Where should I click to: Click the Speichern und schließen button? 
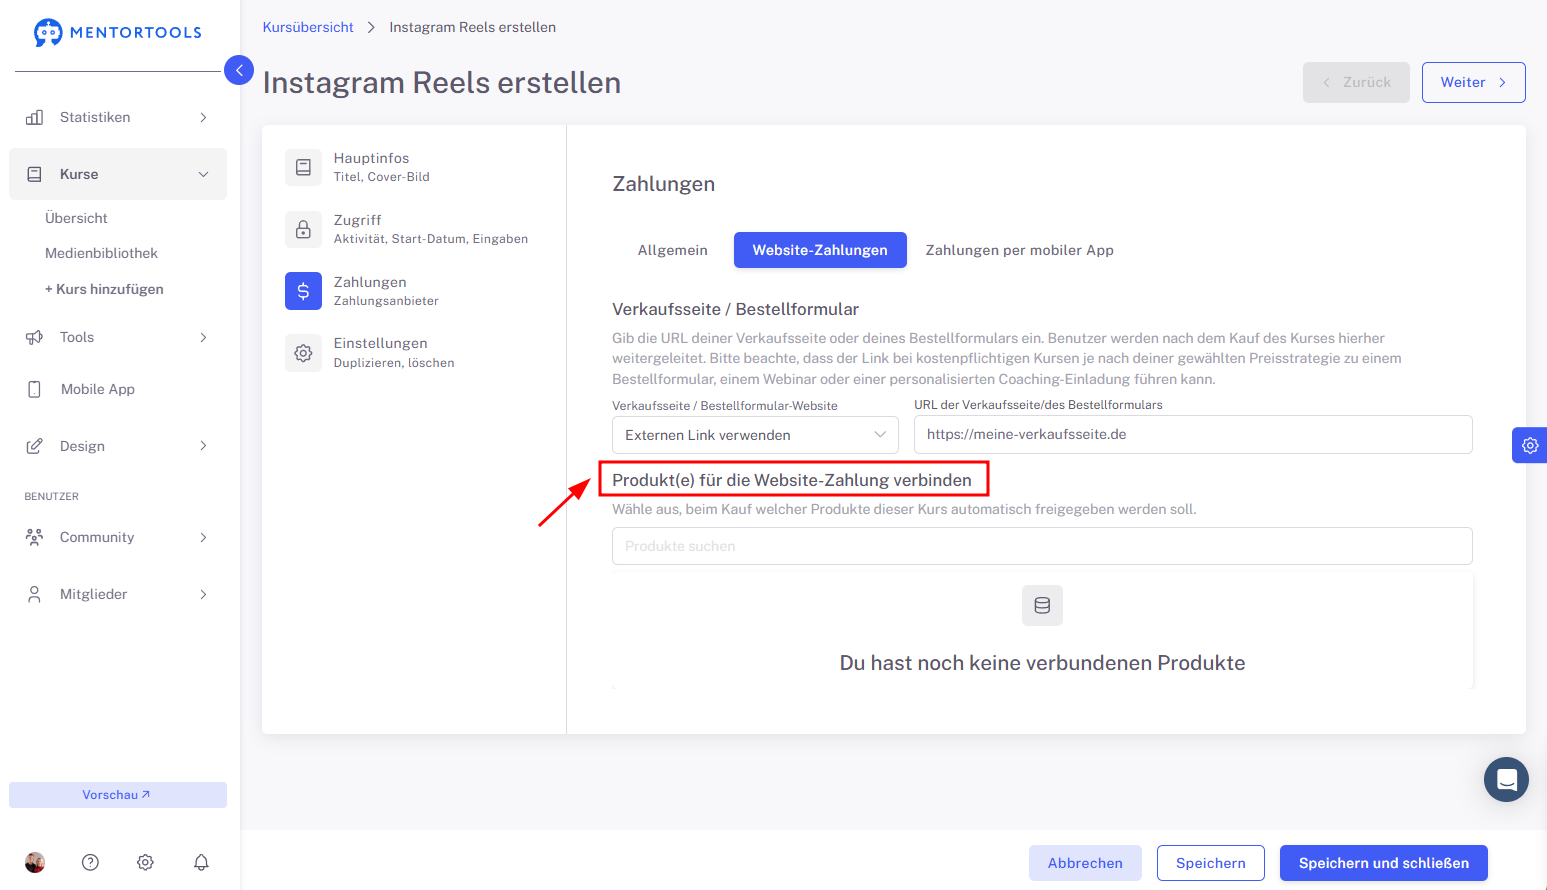tap(1383, 863)
